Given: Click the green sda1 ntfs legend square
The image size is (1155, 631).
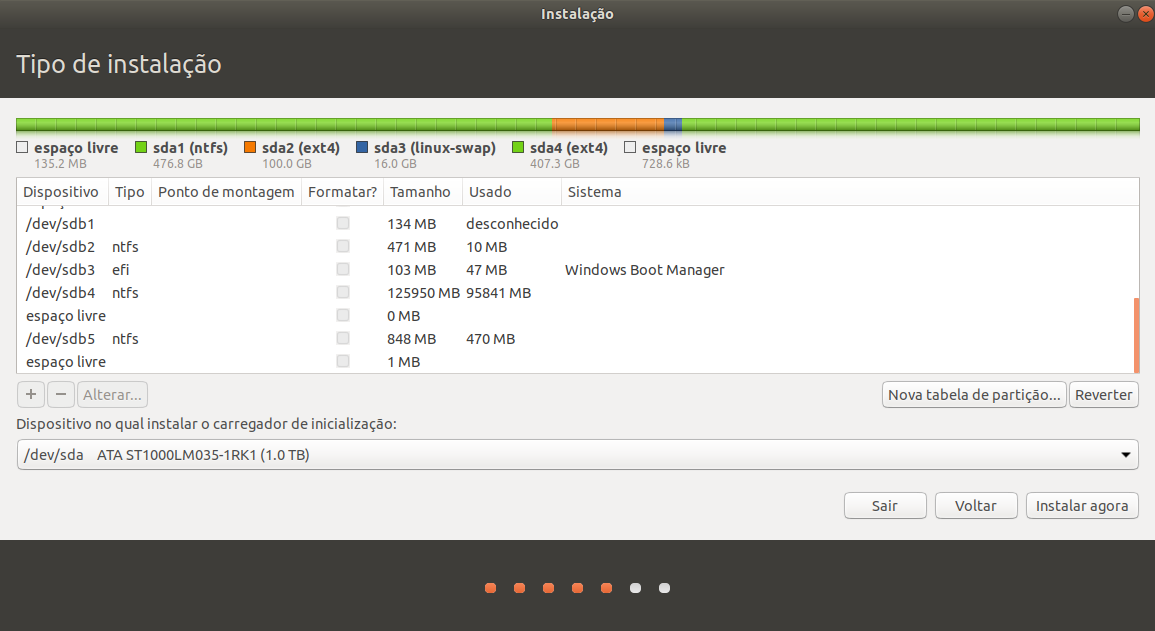Looking at the screenshot, I should [141, 148].
